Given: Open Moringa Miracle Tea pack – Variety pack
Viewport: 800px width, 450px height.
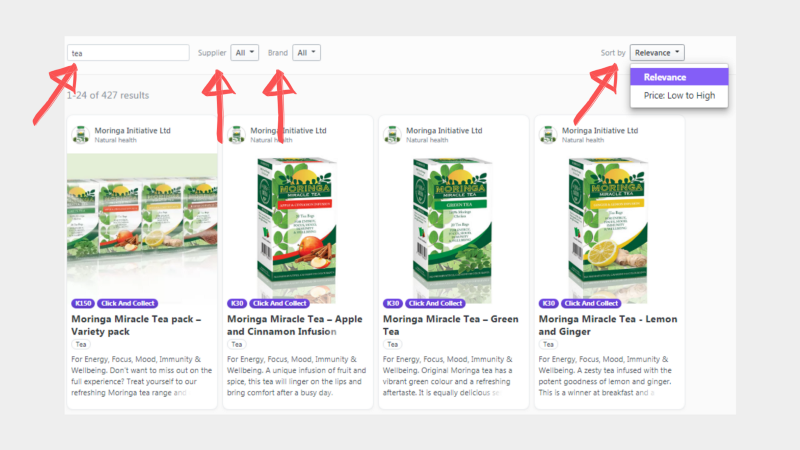Looking at the screenshot, I should (136, 325).
